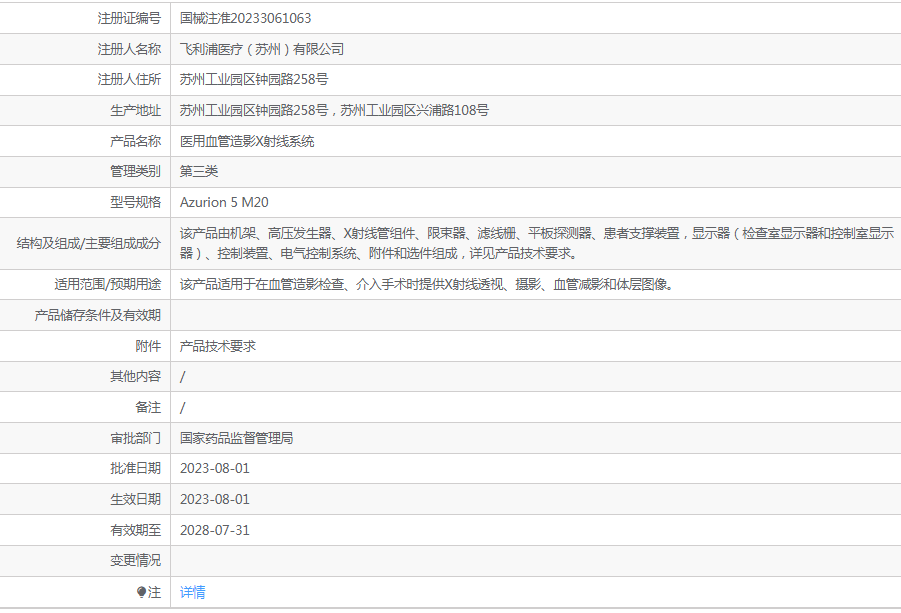Click the slash value in 其他内容 row

pyautogui.click(x=183, y=377)
